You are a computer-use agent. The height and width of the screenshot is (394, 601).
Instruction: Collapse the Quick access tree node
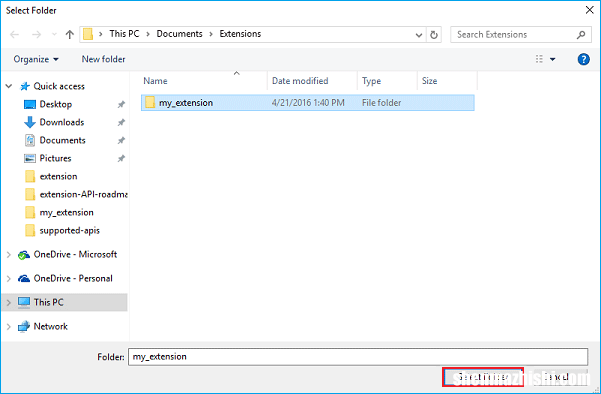point(8,86)
